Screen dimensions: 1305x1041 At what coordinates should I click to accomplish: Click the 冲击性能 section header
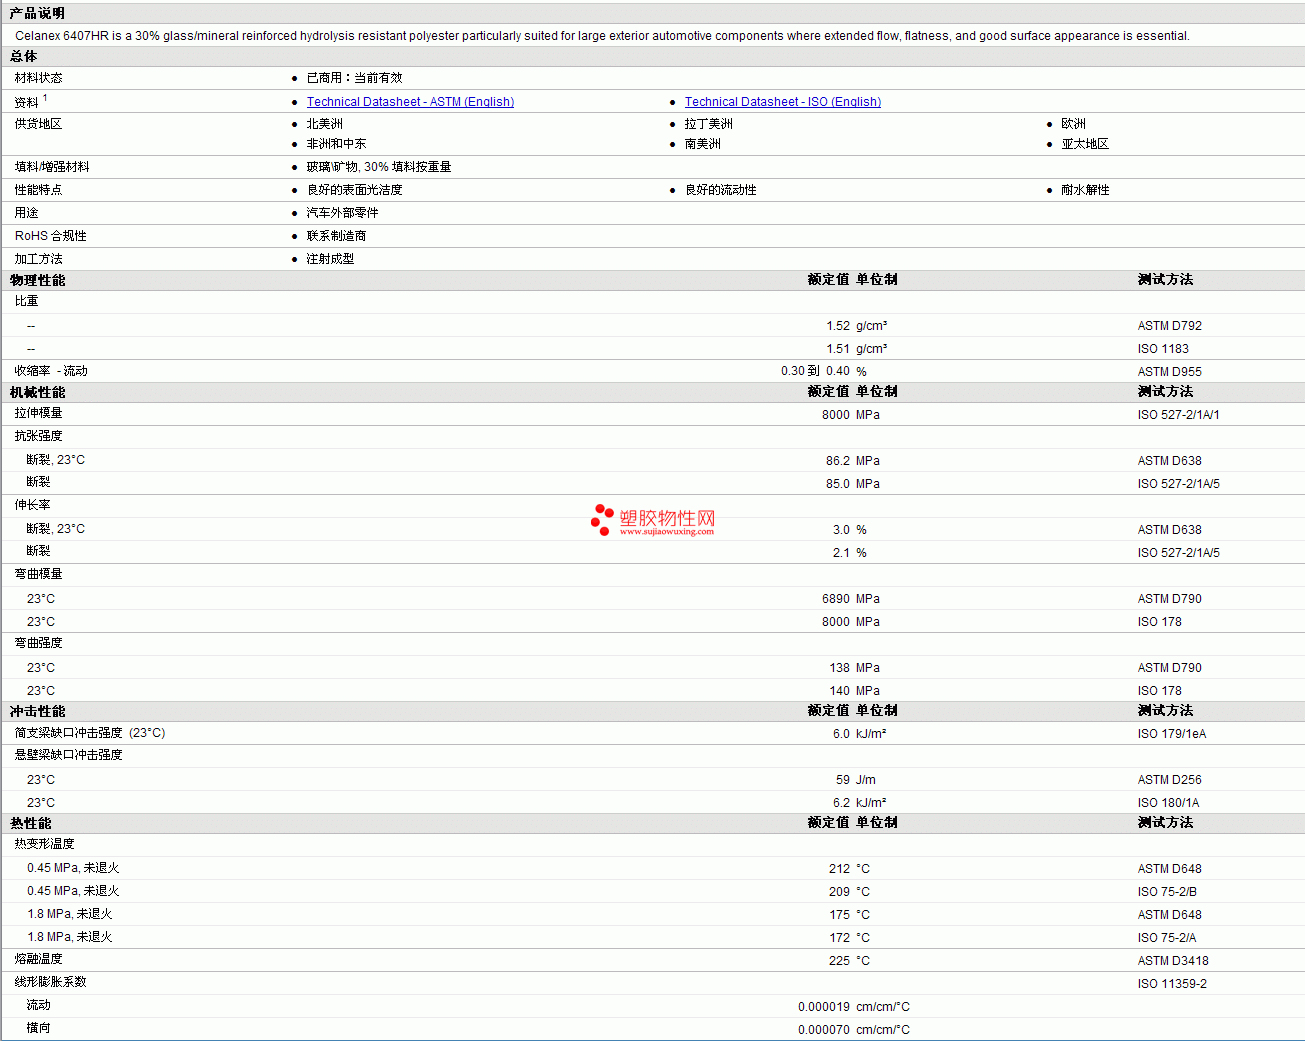click(37, 711)
